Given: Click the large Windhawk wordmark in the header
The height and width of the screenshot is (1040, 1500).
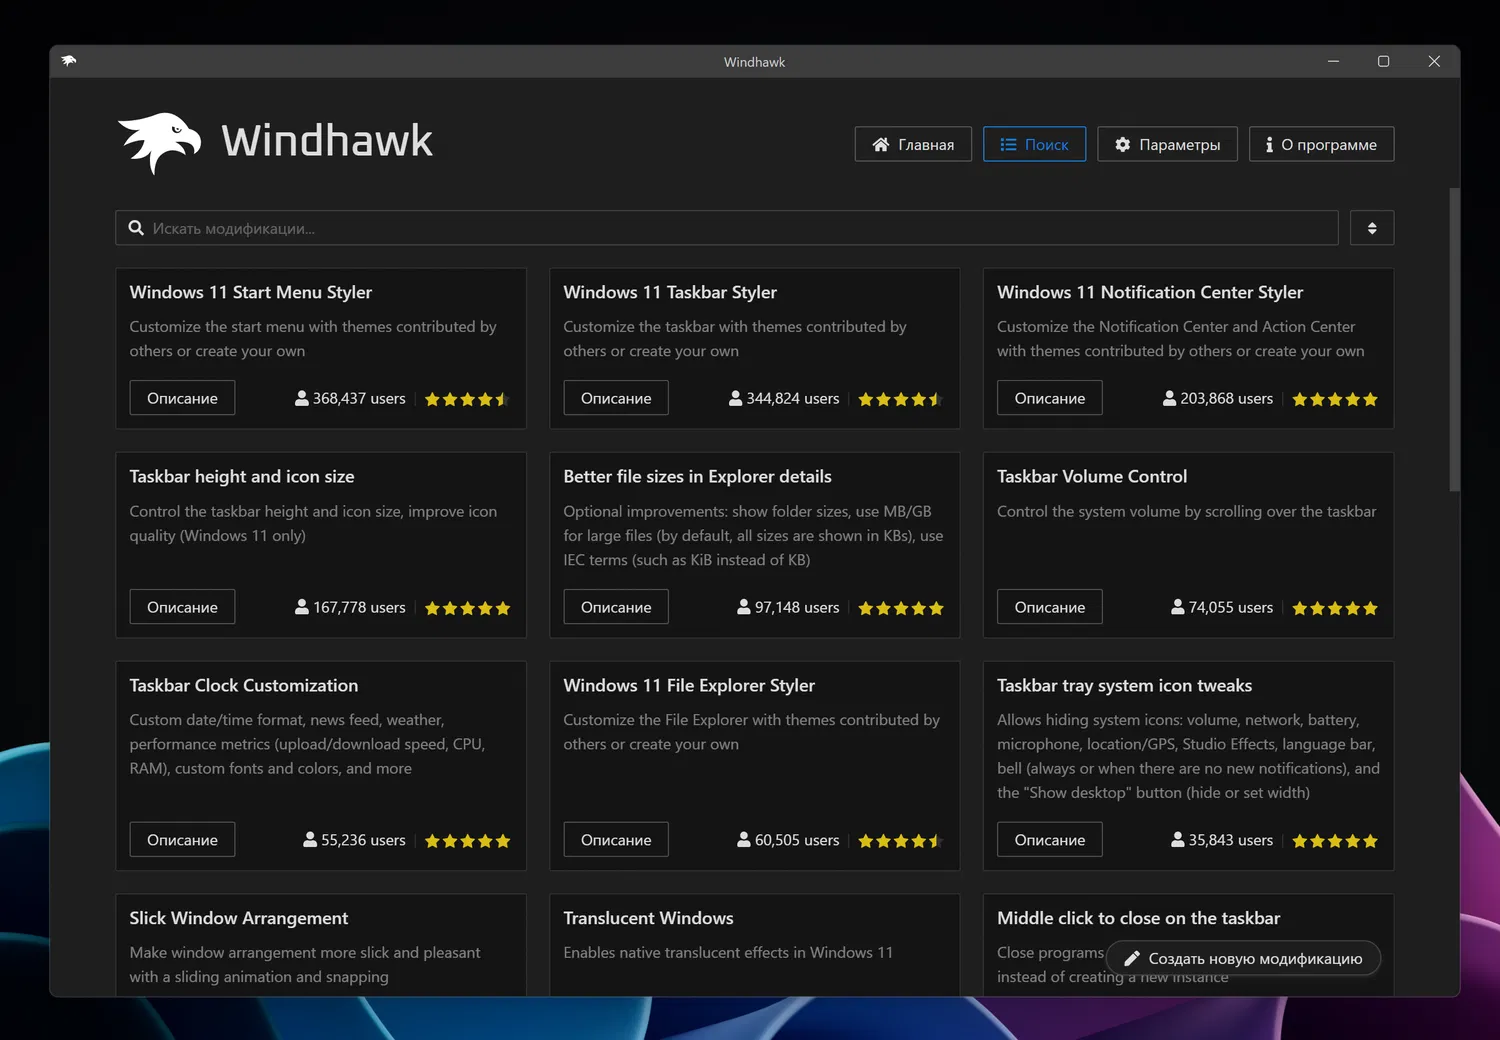Looking at the screenshot, I should 327,141.
